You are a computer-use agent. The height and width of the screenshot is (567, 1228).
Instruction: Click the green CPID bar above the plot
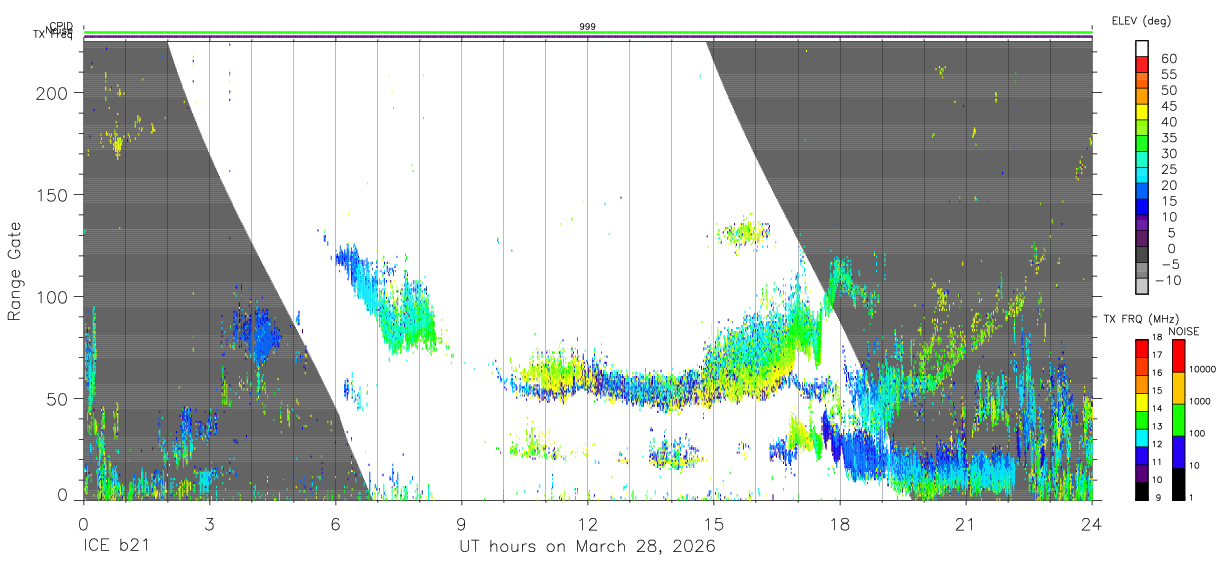pos(588,32)
